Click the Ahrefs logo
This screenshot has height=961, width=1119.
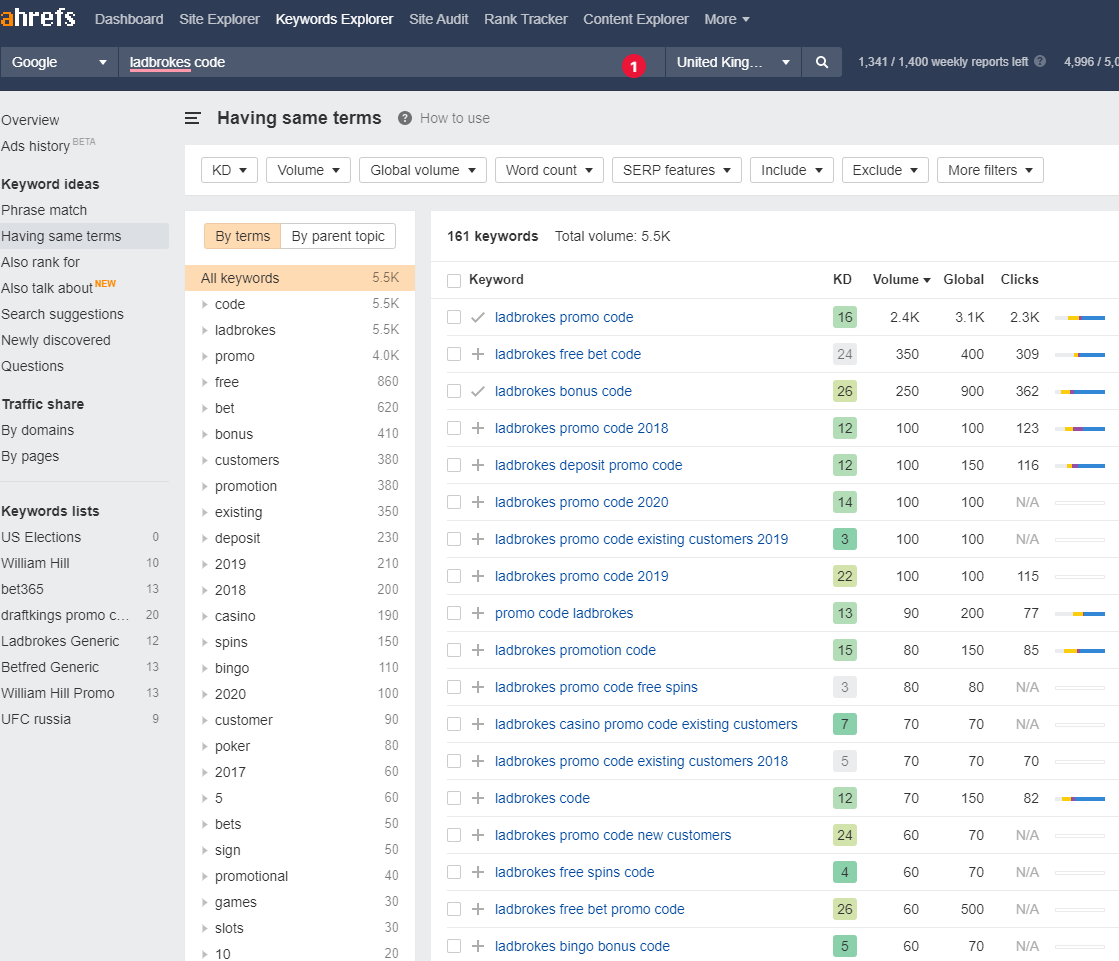(x=39, y=19)
